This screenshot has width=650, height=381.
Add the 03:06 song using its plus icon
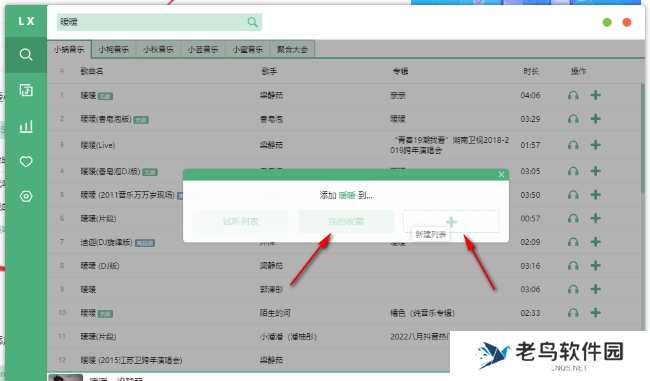[x=596, y=289]
